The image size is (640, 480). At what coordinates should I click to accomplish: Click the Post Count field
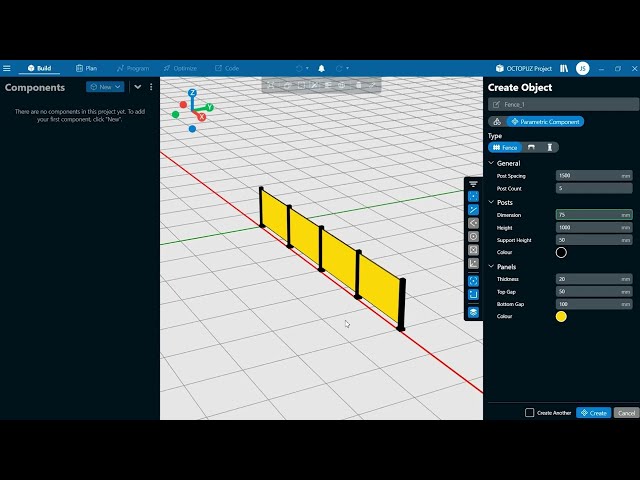[x=594, y=188]
